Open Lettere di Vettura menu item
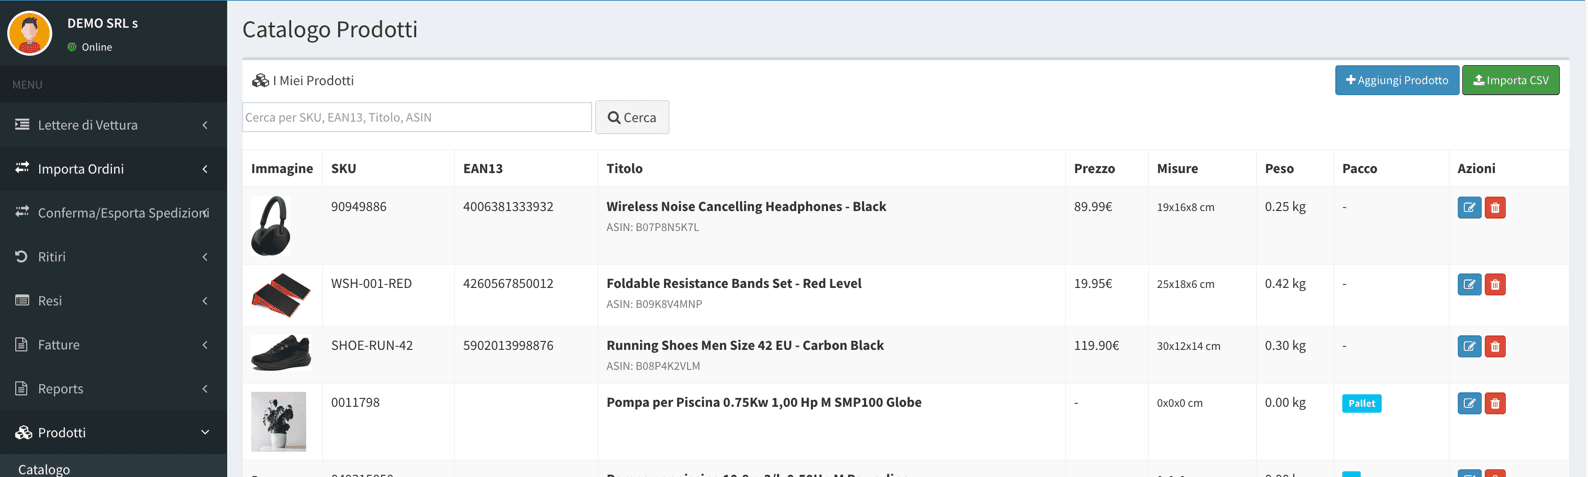The width and height of the screenshot is (1588, 477). tap(113, 125)
